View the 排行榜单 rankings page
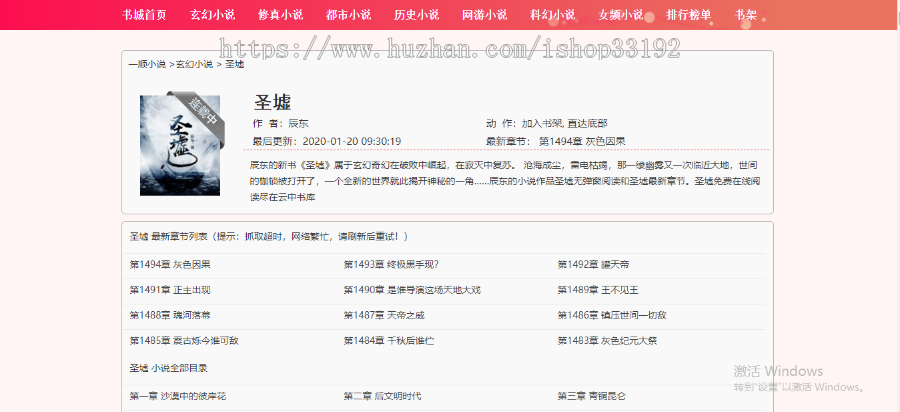The height and width of the screenshot is (412, 900). 689,15
